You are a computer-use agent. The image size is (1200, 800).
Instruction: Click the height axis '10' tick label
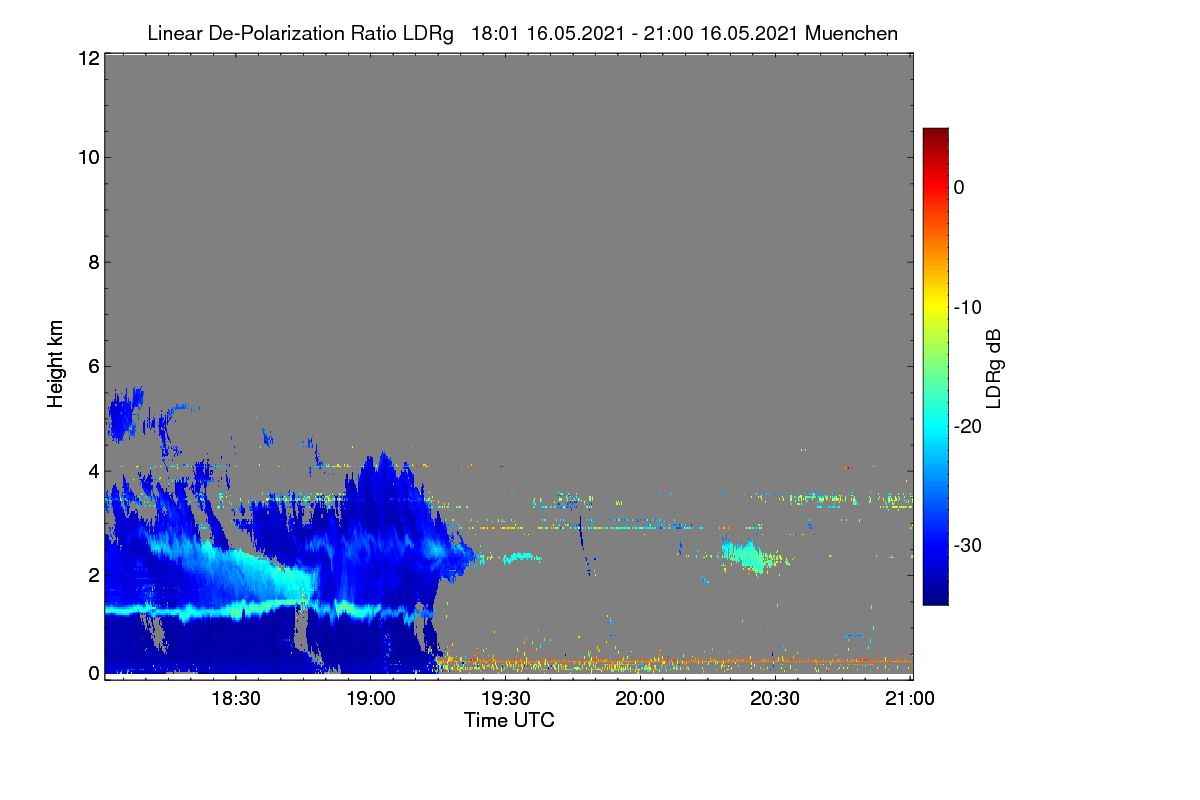[x=87, y=157]
